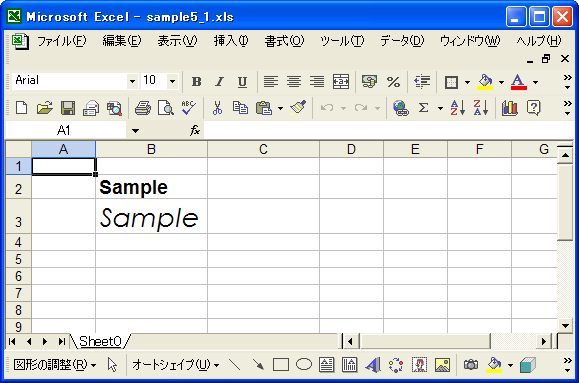Apply percent style
Screen dimensions: 579x383
(x=393, y=82)
